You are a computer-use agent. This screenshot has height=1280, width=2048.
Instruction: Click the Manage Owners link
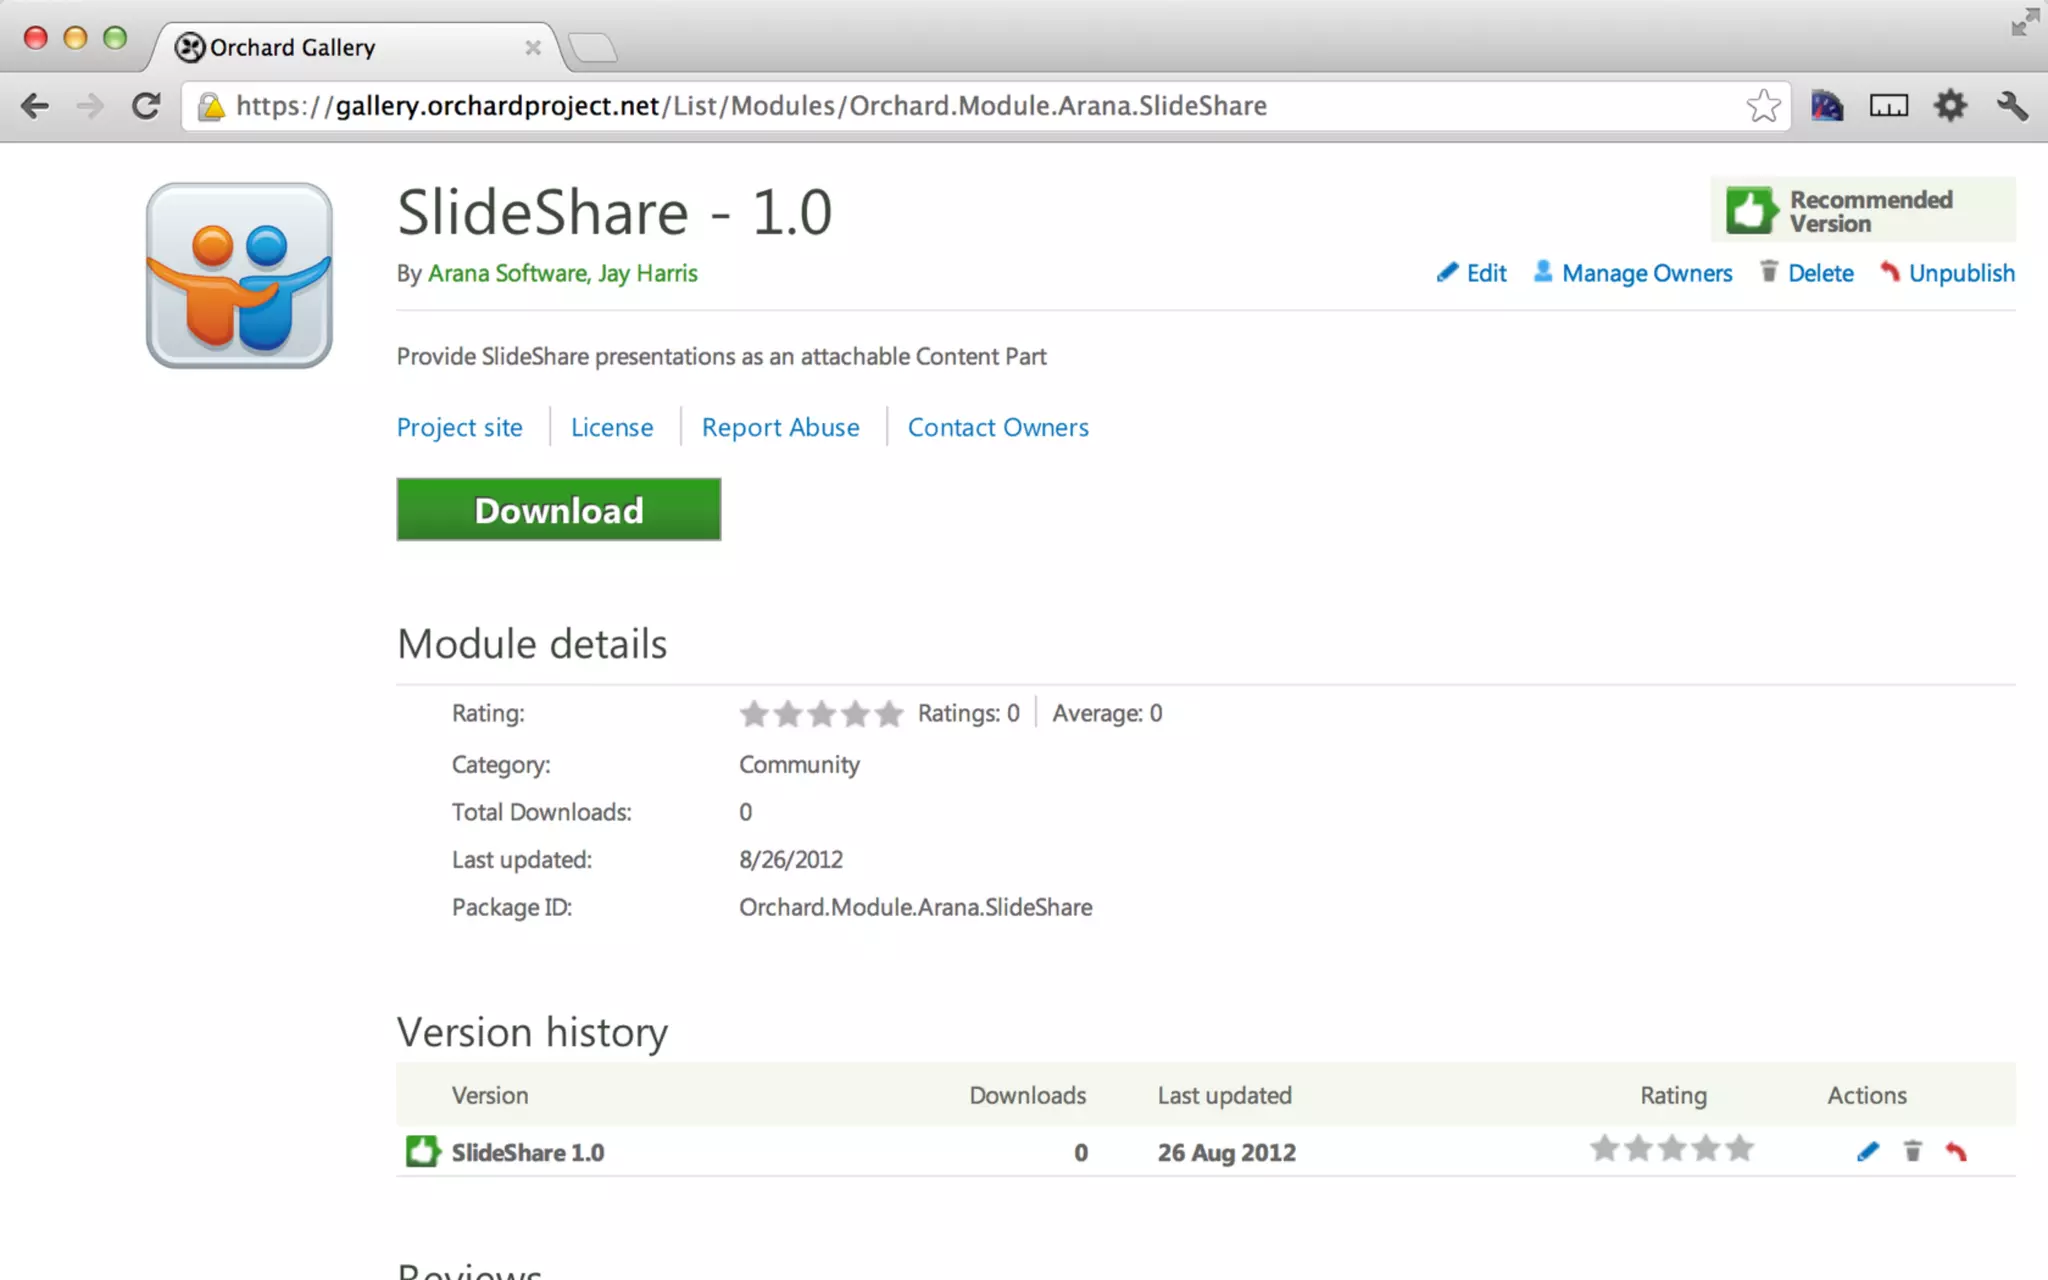tap(1646, 273)
